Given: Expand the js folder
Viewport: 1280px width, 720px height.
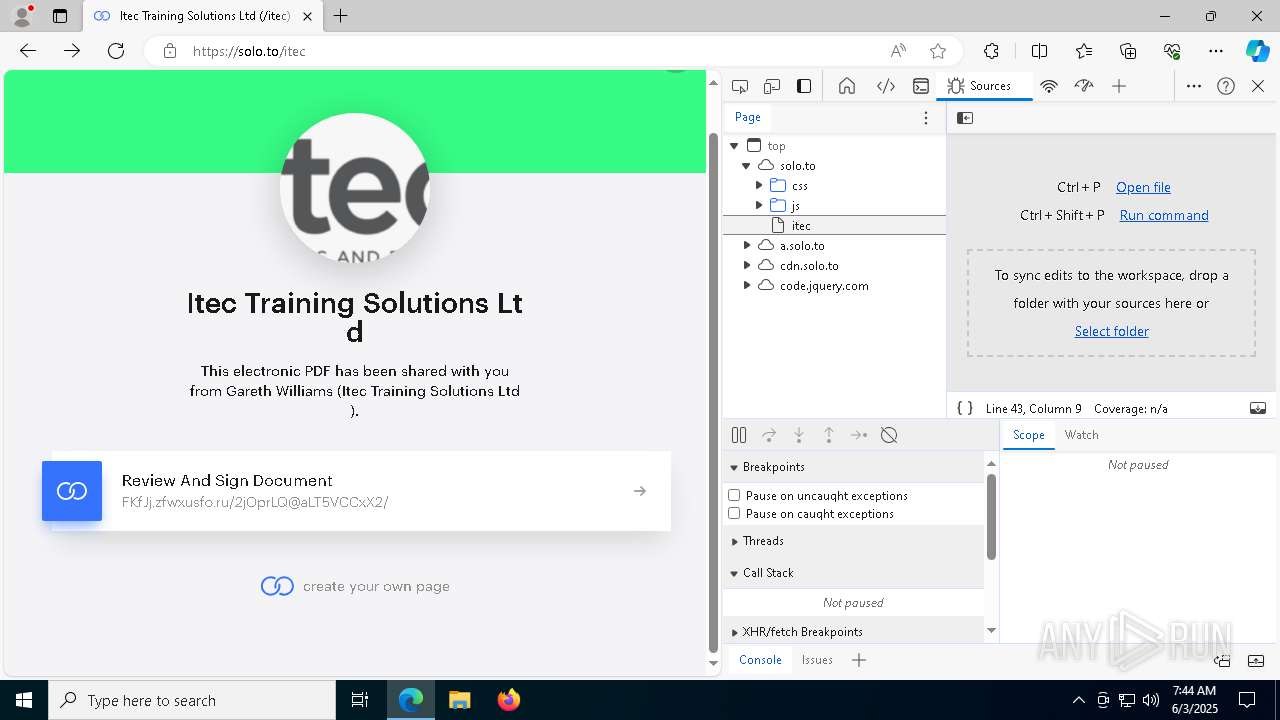Looking at the screenshot, I should (x=759, y=206).
